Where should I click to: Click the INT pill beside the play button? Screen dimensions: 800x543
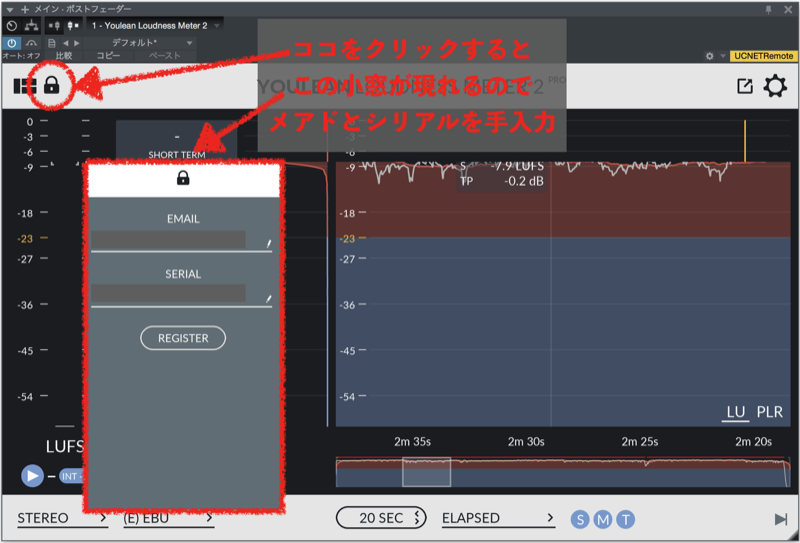tap(70, 476)
